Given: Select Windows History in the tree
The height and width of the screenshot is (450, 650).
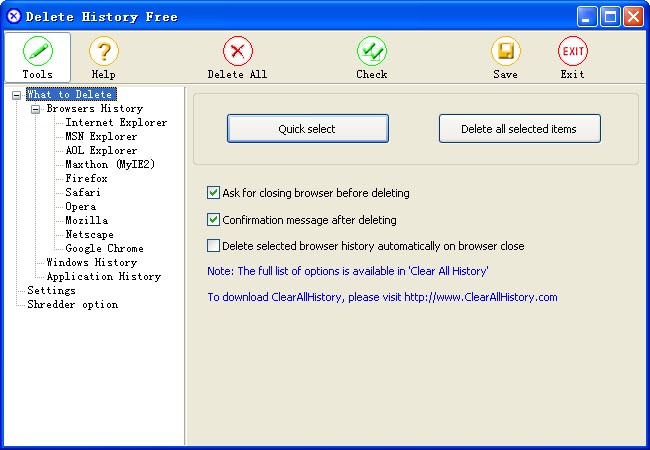Looking at the screenshot, I should coord(91,263).
